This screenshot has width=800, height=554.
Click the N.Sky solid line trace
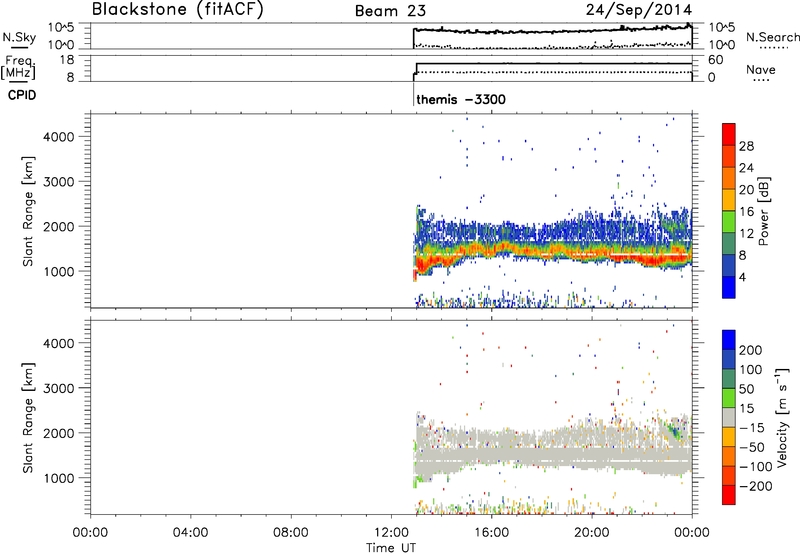pyautogui.click(x=551, y=31)
